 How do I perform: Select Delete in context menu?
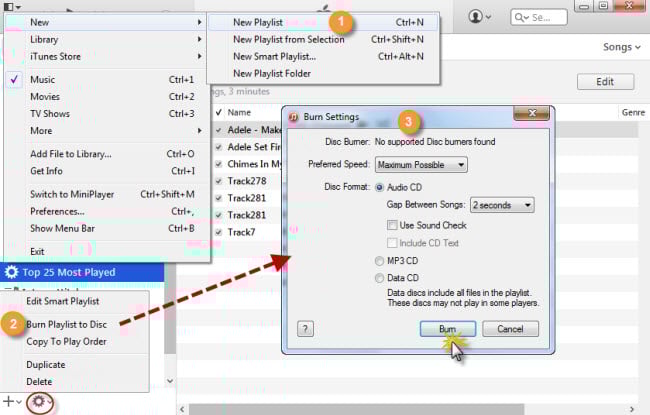click(39, 381)
